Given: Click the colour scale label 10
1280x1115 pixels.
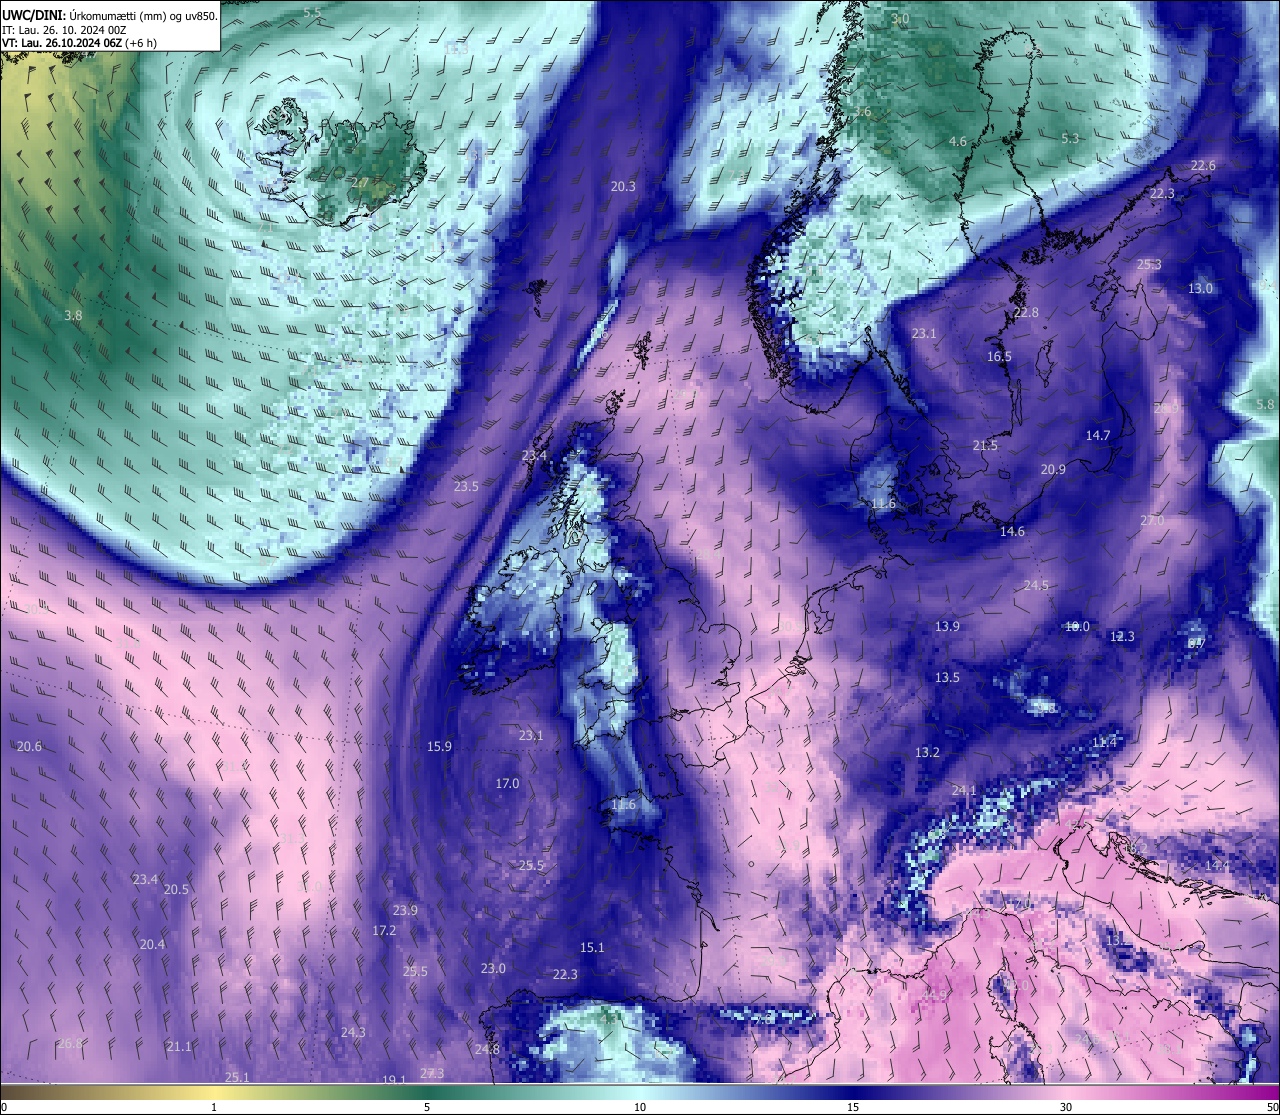Looking at the screenshot, I should pos(640,1107).
